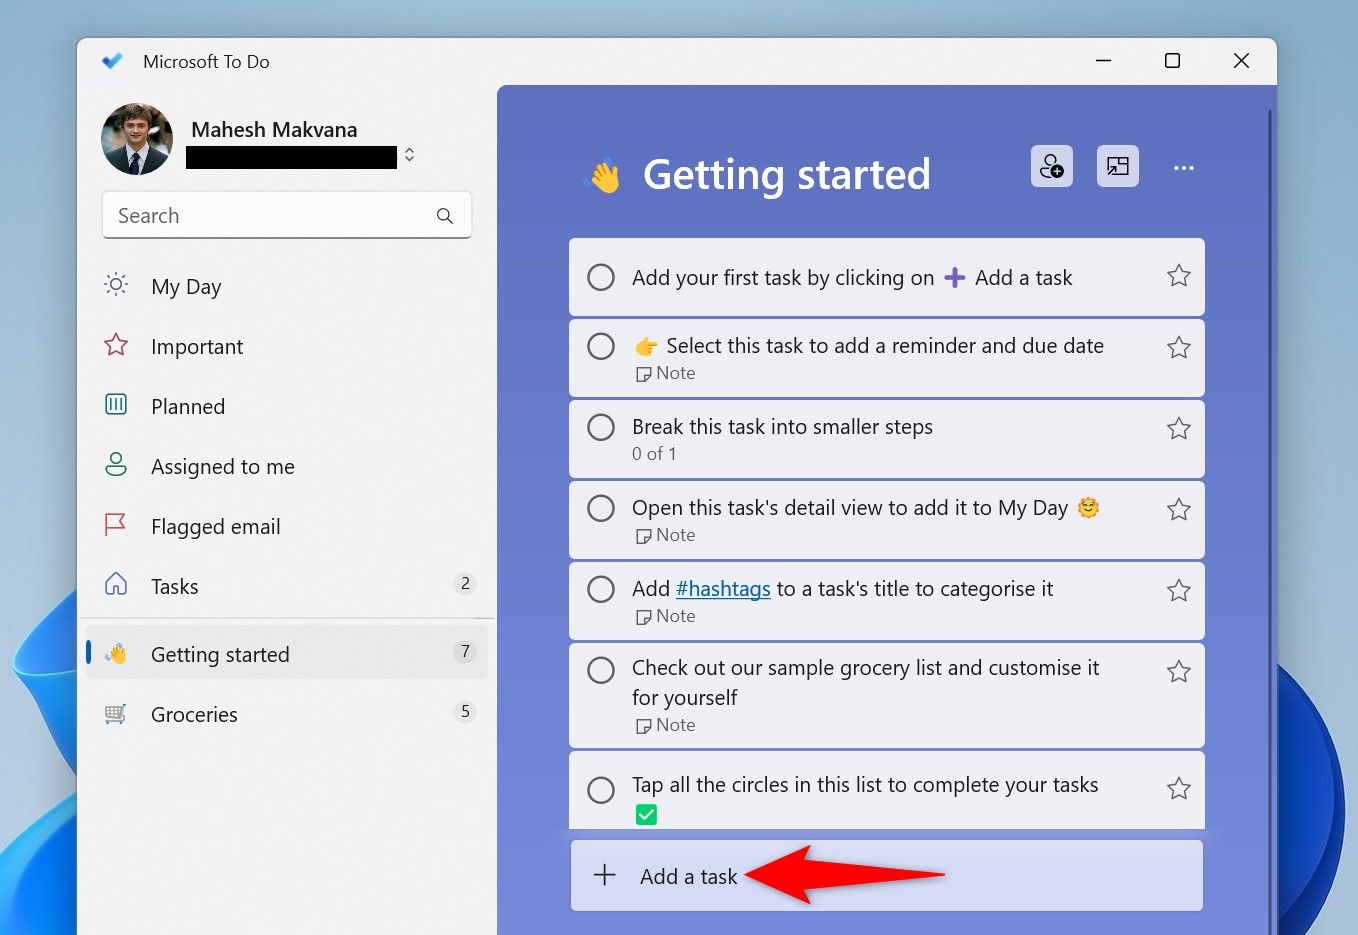Complete the 'Select this task' reminder item
1358x935 pixels.
(601, 346)
